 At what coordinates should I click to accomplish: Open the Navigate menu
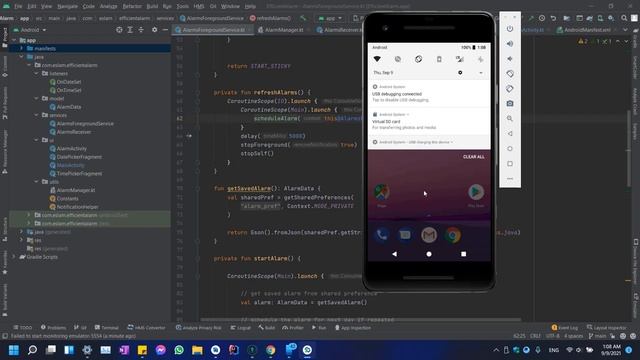(x=67, y=6)
